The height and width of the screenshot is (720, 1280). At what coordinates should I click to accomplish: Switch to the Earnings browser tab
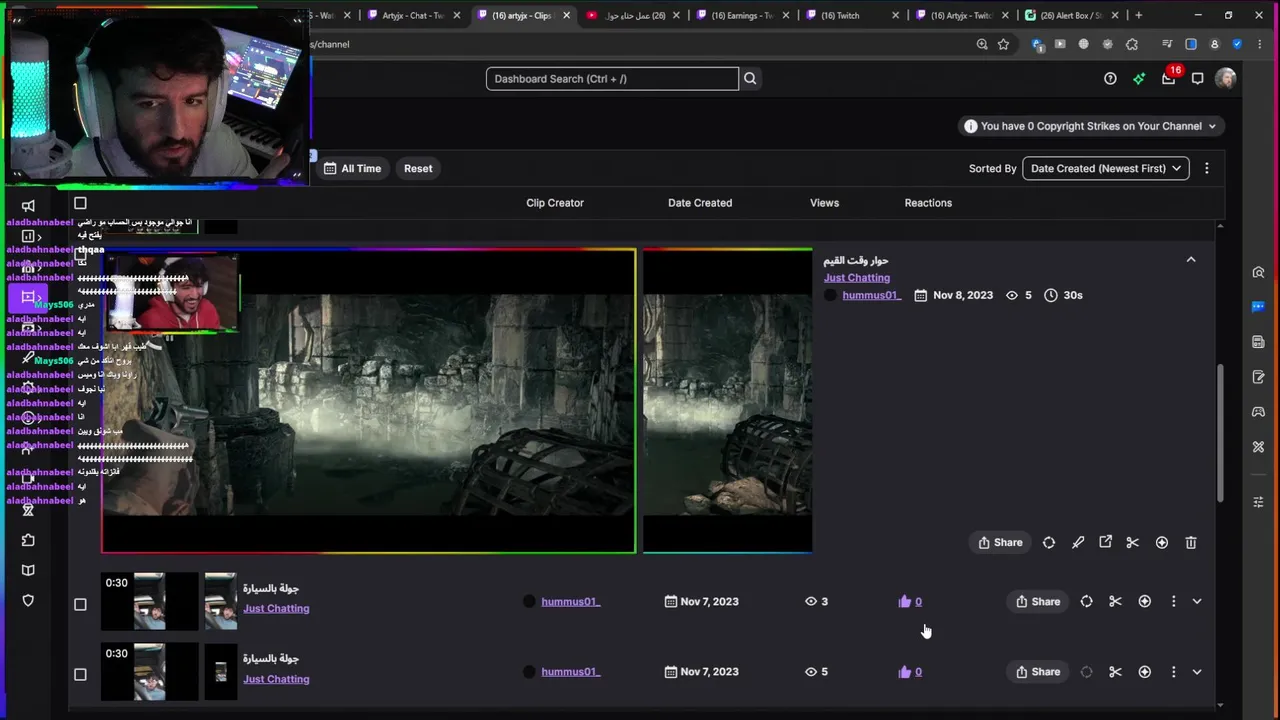click(x=742, y=15)
